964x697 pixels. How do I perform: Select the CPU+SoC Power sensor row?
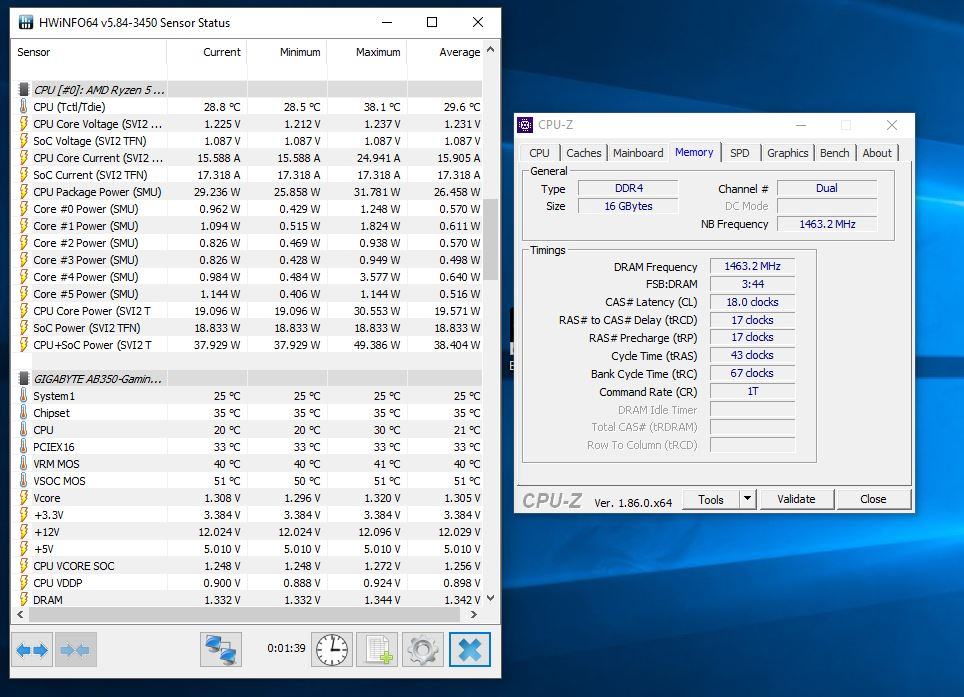point(248,345)
